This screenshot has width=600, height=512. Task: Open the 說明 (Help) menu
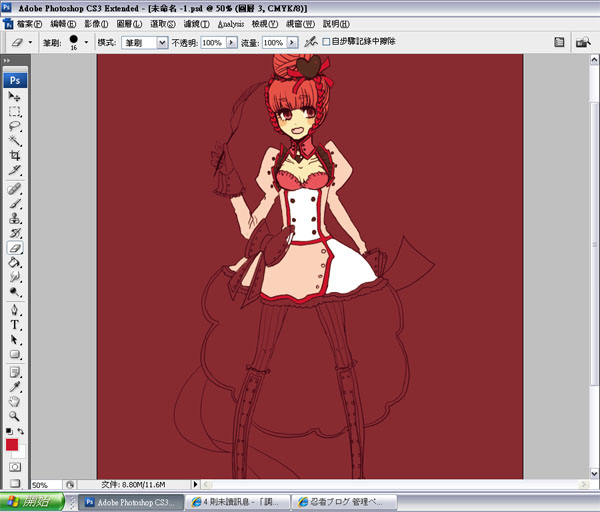pyautogui.click(x=336, y=24)
